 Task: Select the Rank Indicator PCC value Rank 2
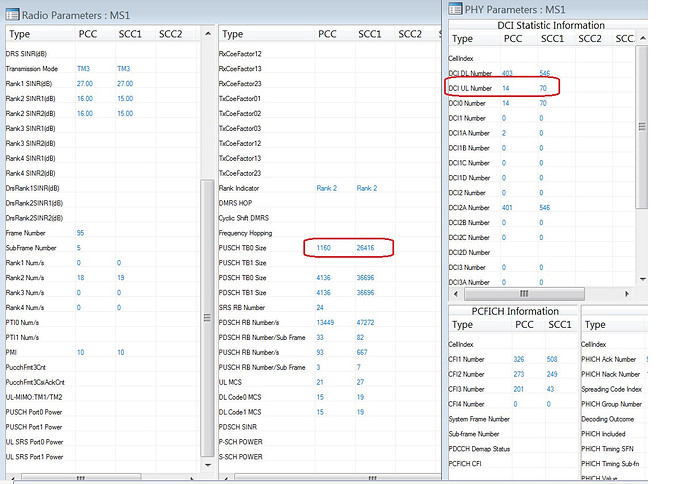coord(327,188)
